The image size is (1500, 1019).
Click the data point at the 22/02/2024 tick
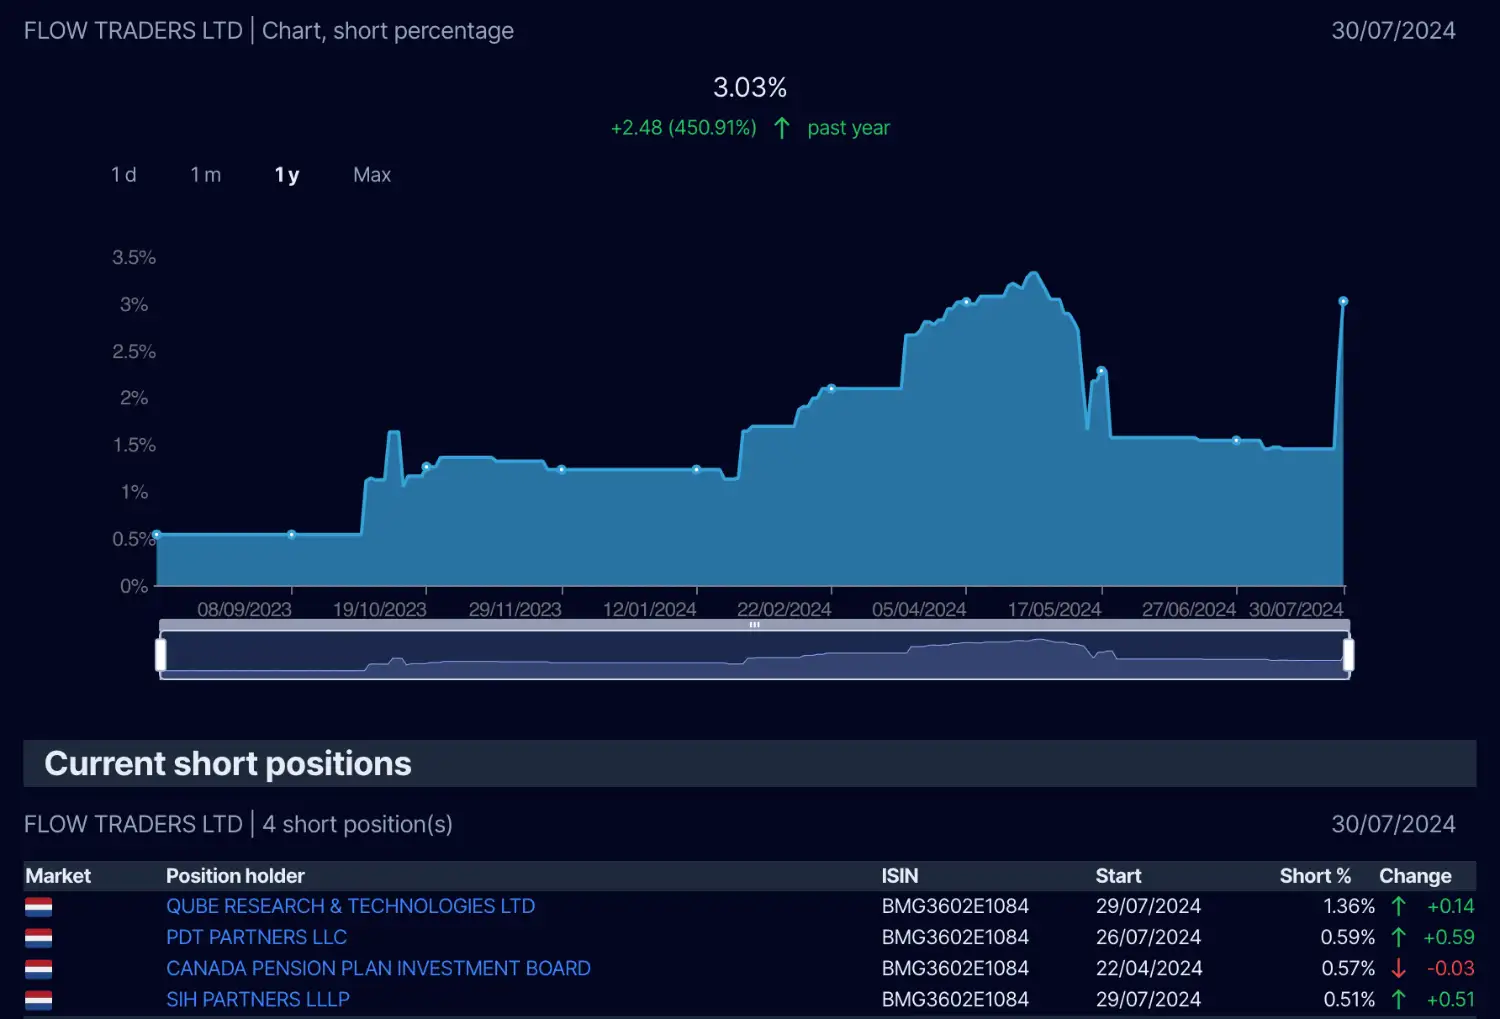click(x=831, y=389)
